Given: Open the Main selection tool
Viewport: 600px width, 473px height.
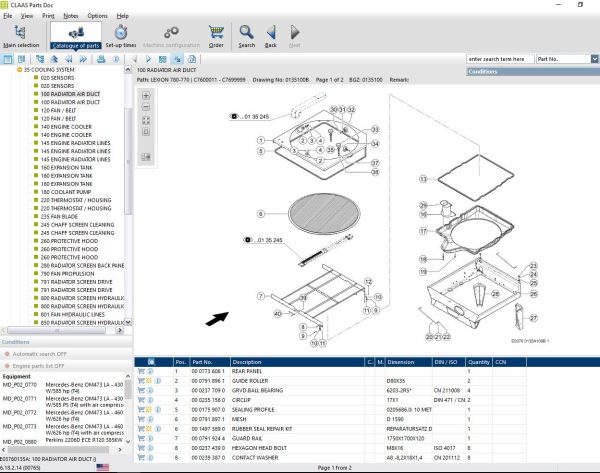Looking at the screenshot, I should (21, 36).
